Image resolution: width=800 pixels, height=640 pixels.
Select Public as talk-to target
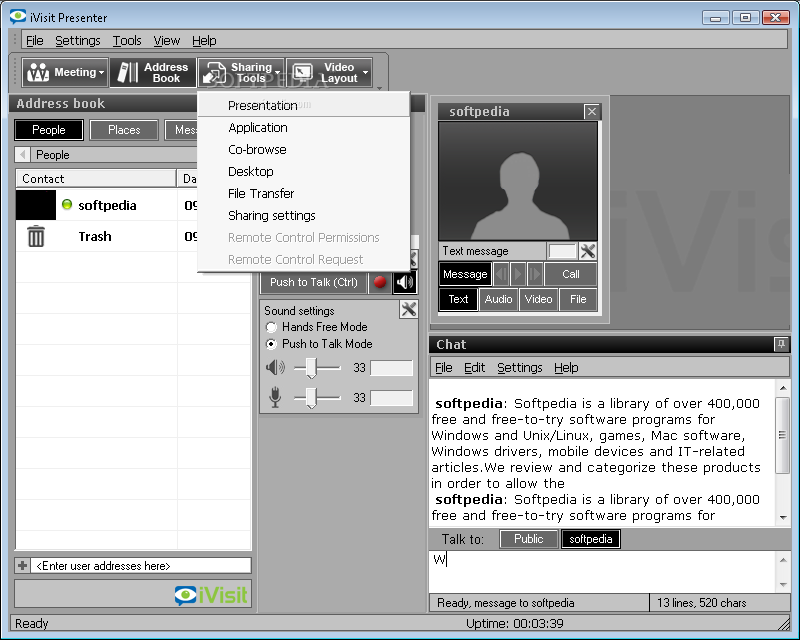pos(529,539)
